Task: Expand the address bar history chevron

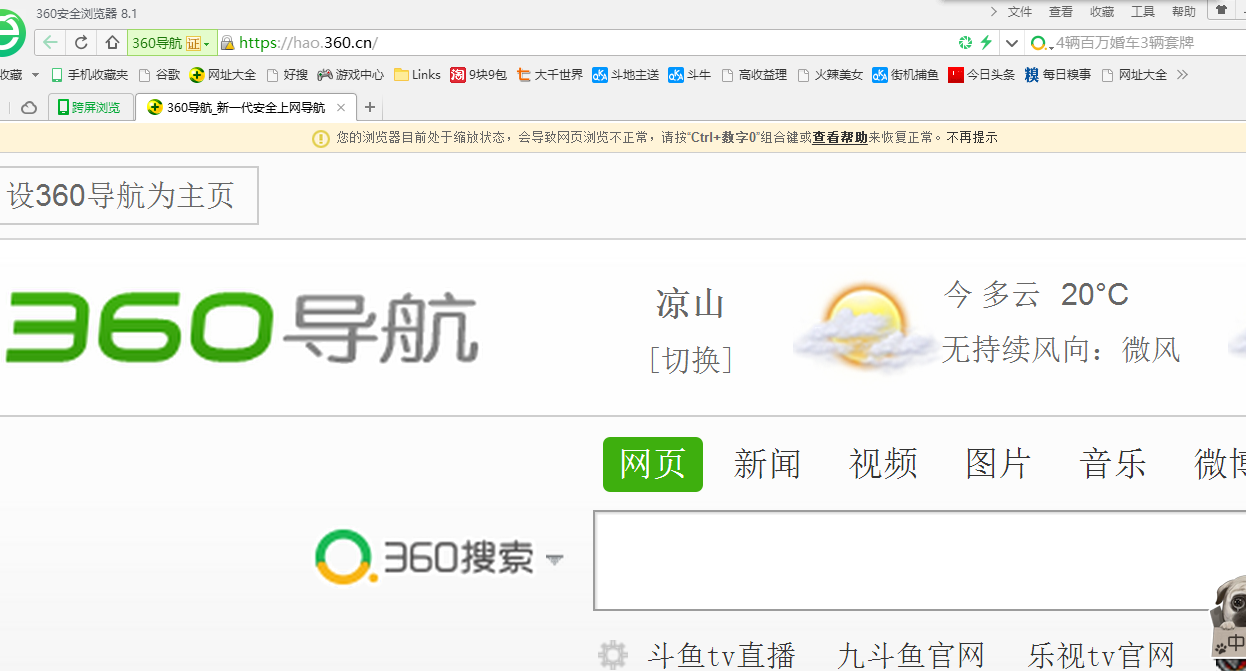Action: tap(1012, 43)
